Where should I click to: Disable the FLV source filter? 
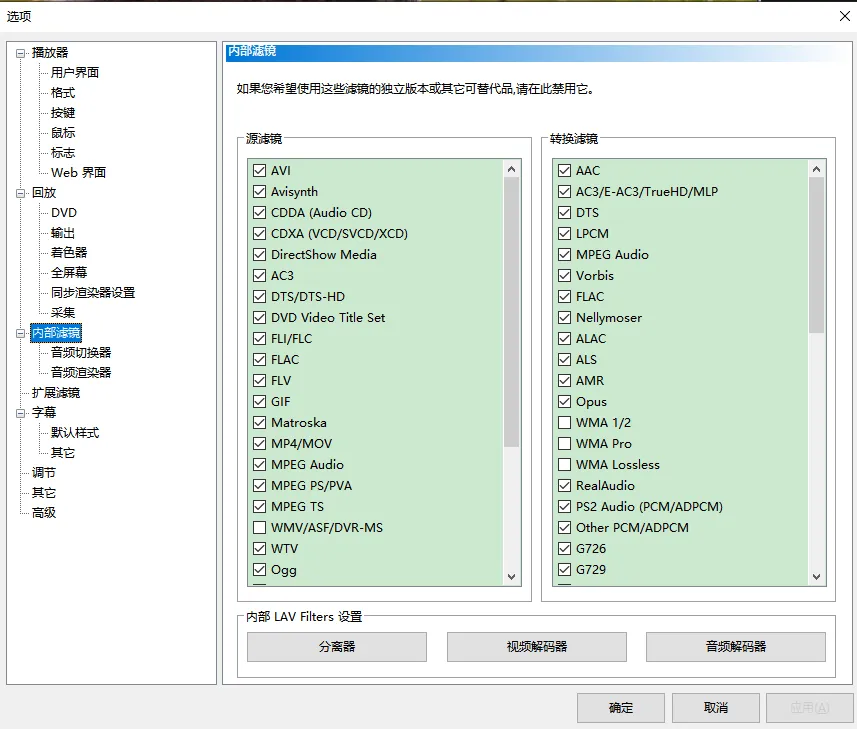(x=259, y=380)
